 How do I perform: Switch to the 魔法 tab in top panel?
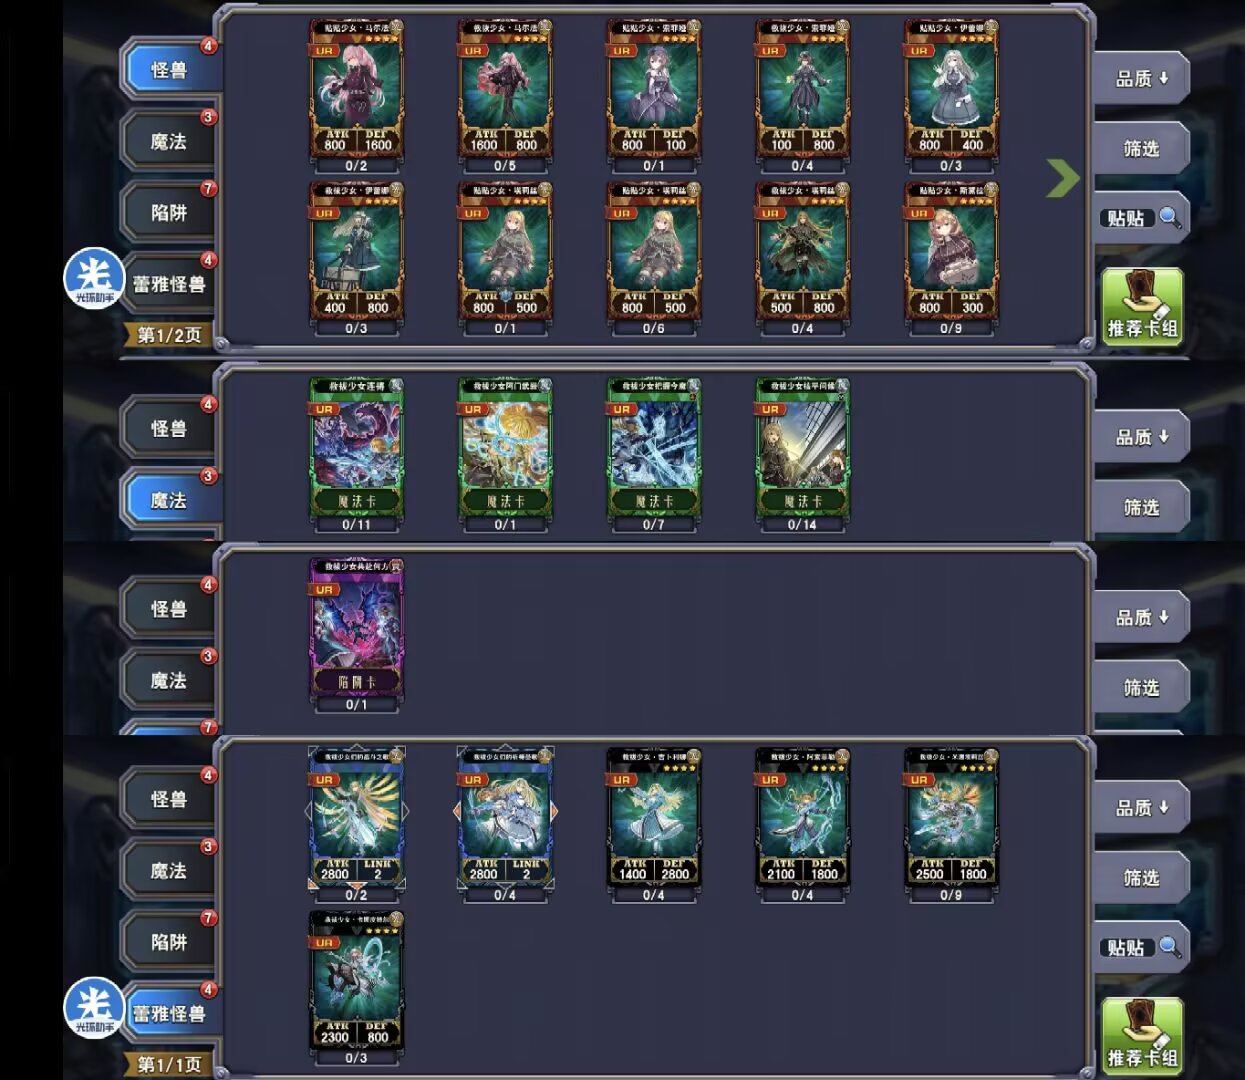(168, 141)
